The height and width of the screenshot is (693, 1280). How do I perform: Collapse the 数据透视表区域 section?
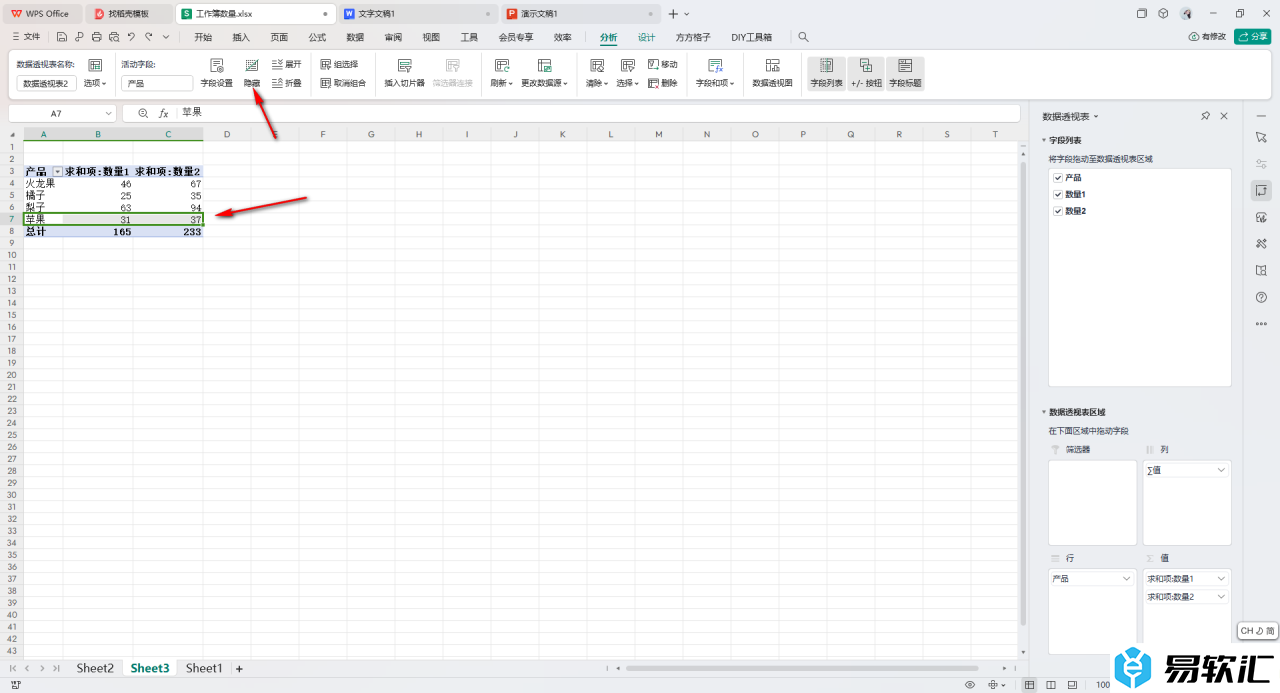pos(1044,412)
